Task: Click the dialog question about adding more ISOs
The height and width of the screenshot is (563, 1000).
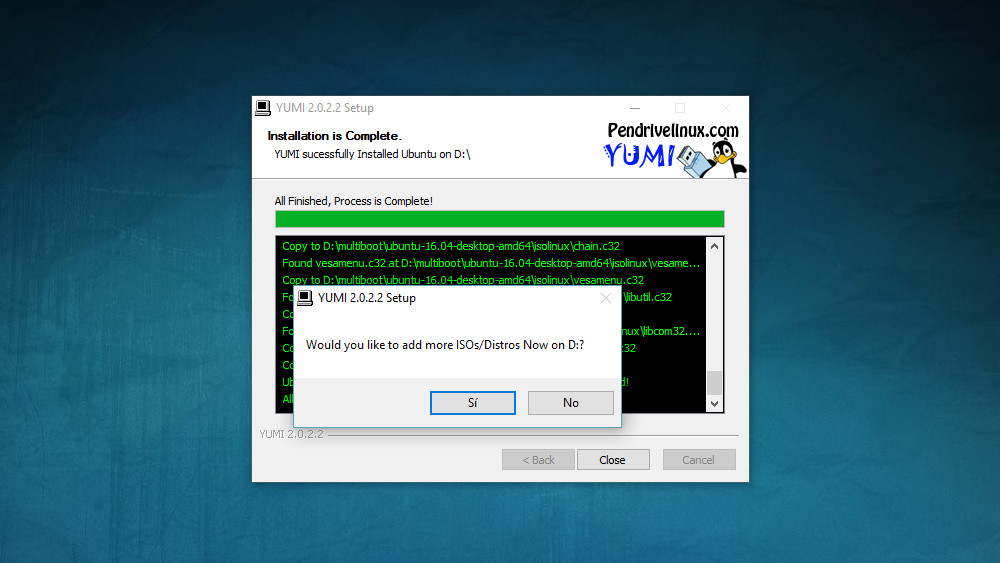Action: (x=445, y=345)
